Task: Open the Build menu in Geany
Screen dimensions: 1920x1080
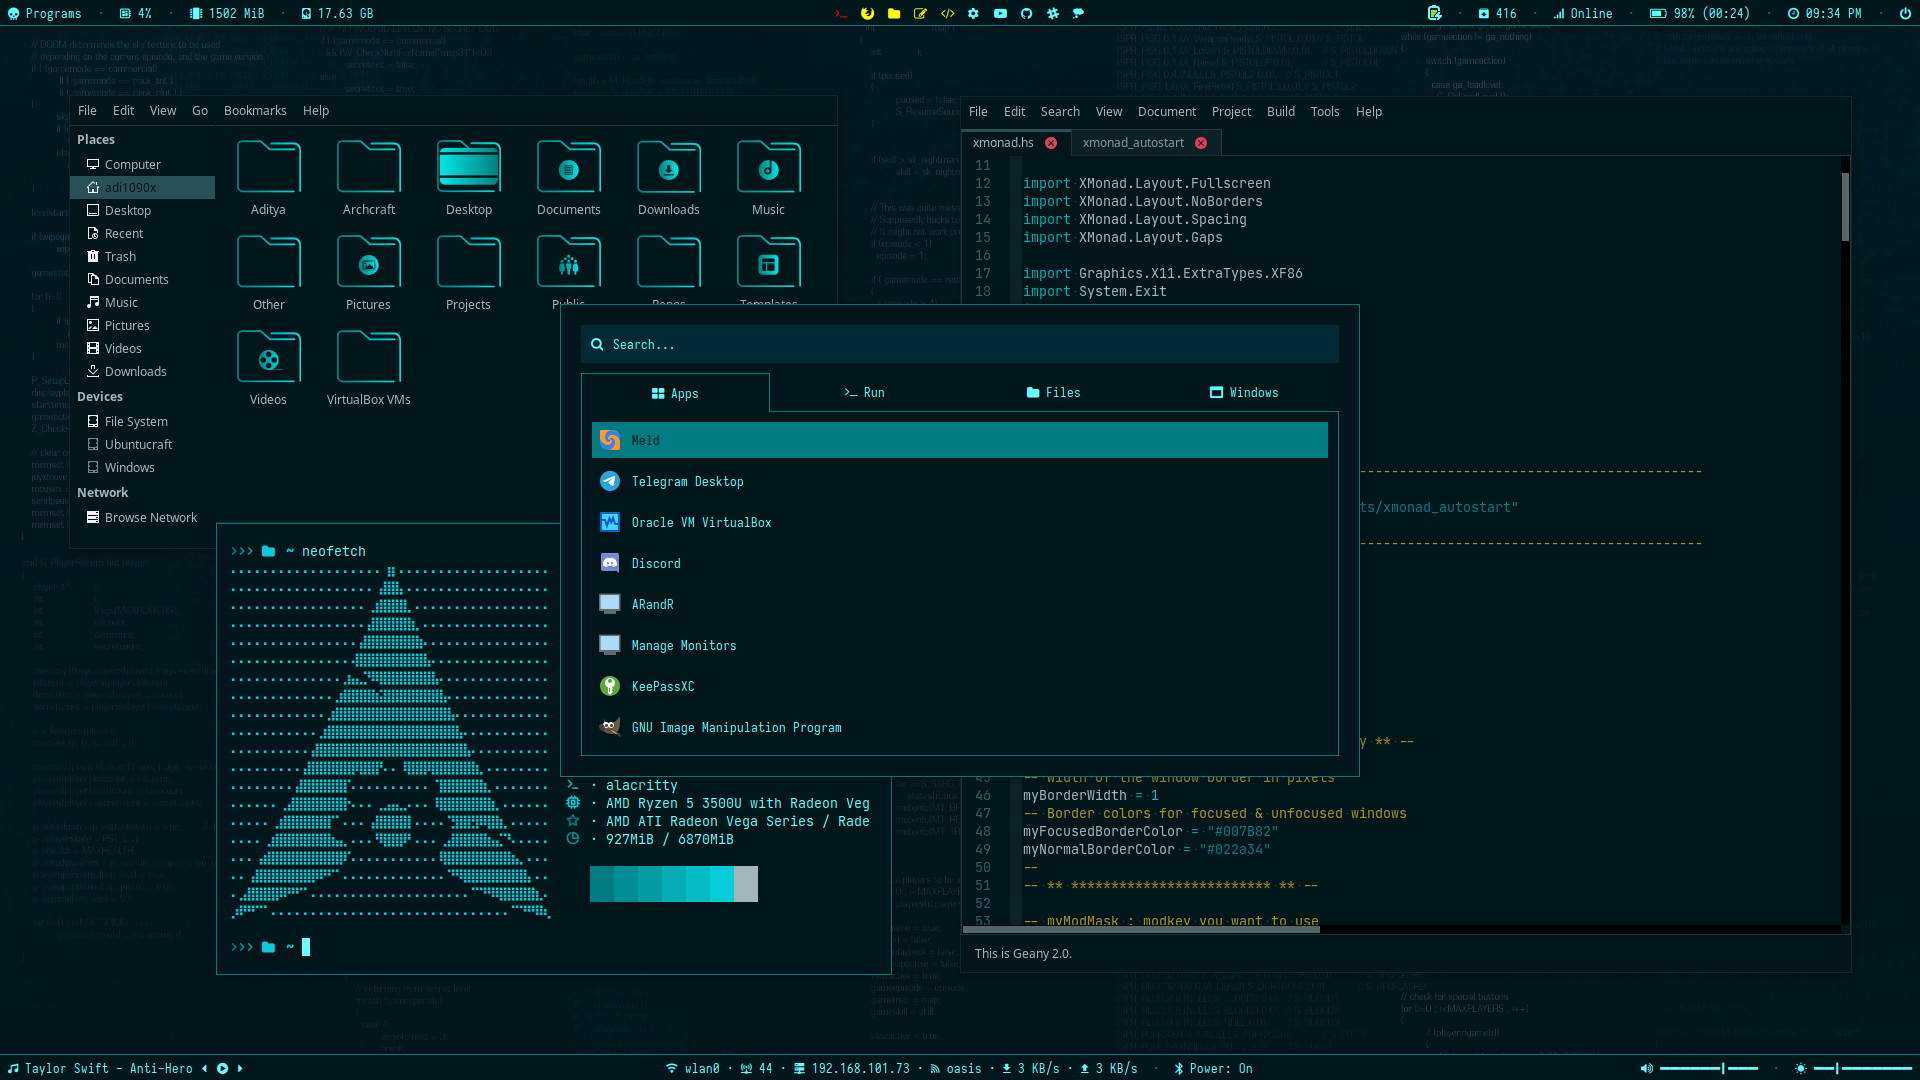Action: (x=1280, y=111)
